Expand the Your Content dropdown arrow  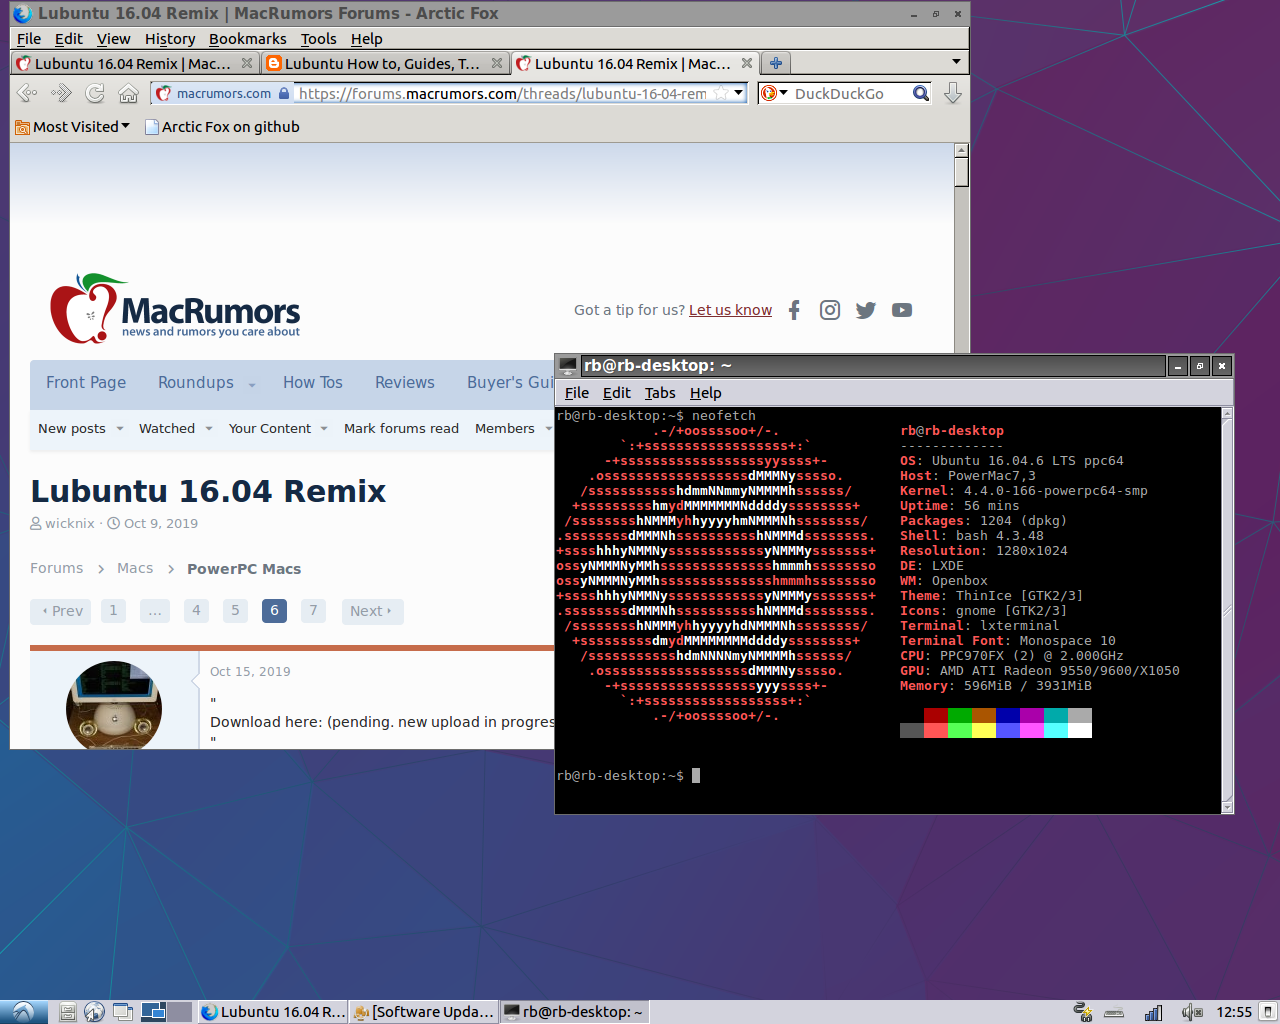pyautogui.click(x=324, y=429)
